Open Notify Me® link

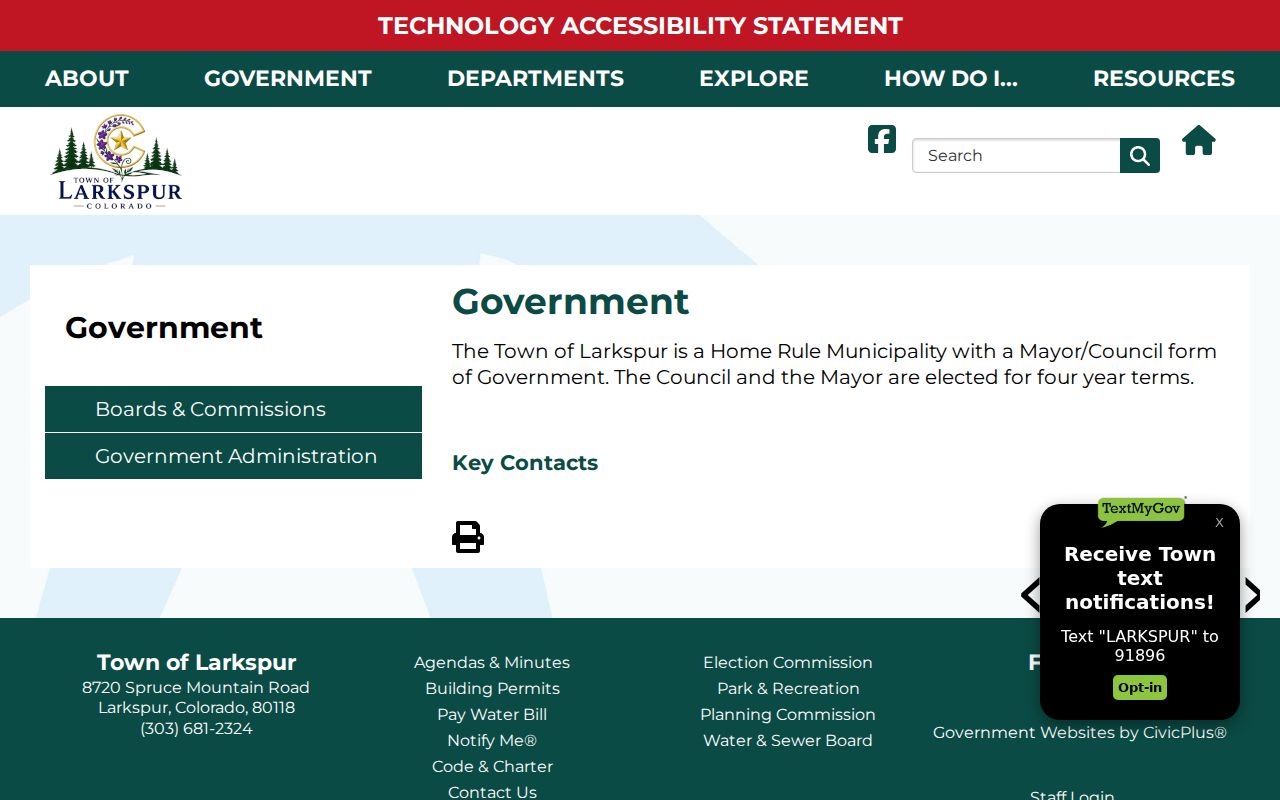492,740
